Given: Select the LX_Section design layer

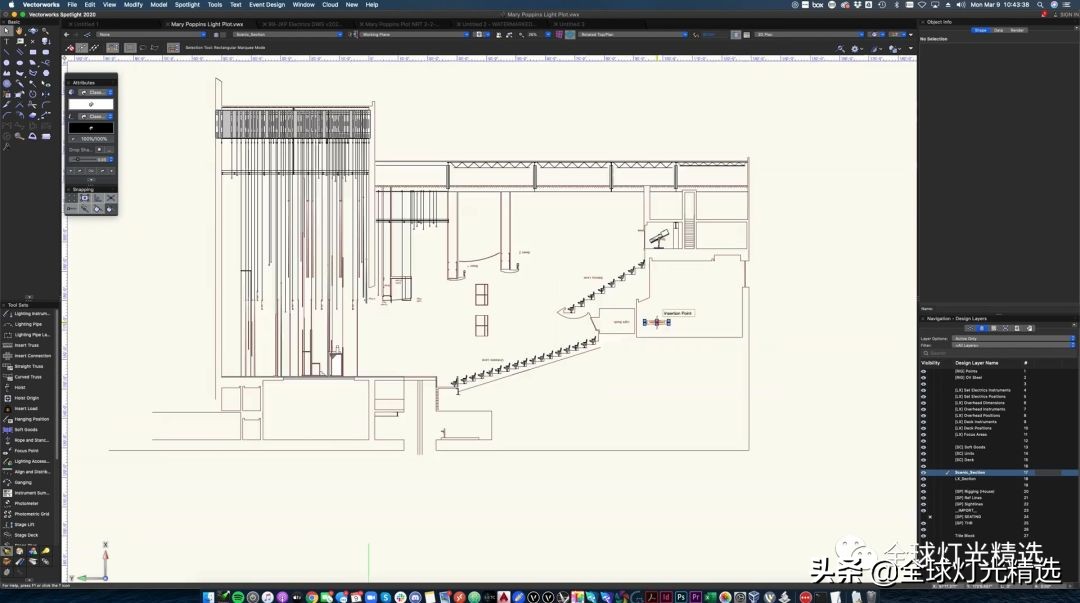Looking at the screenshot, I should (966, 479).
